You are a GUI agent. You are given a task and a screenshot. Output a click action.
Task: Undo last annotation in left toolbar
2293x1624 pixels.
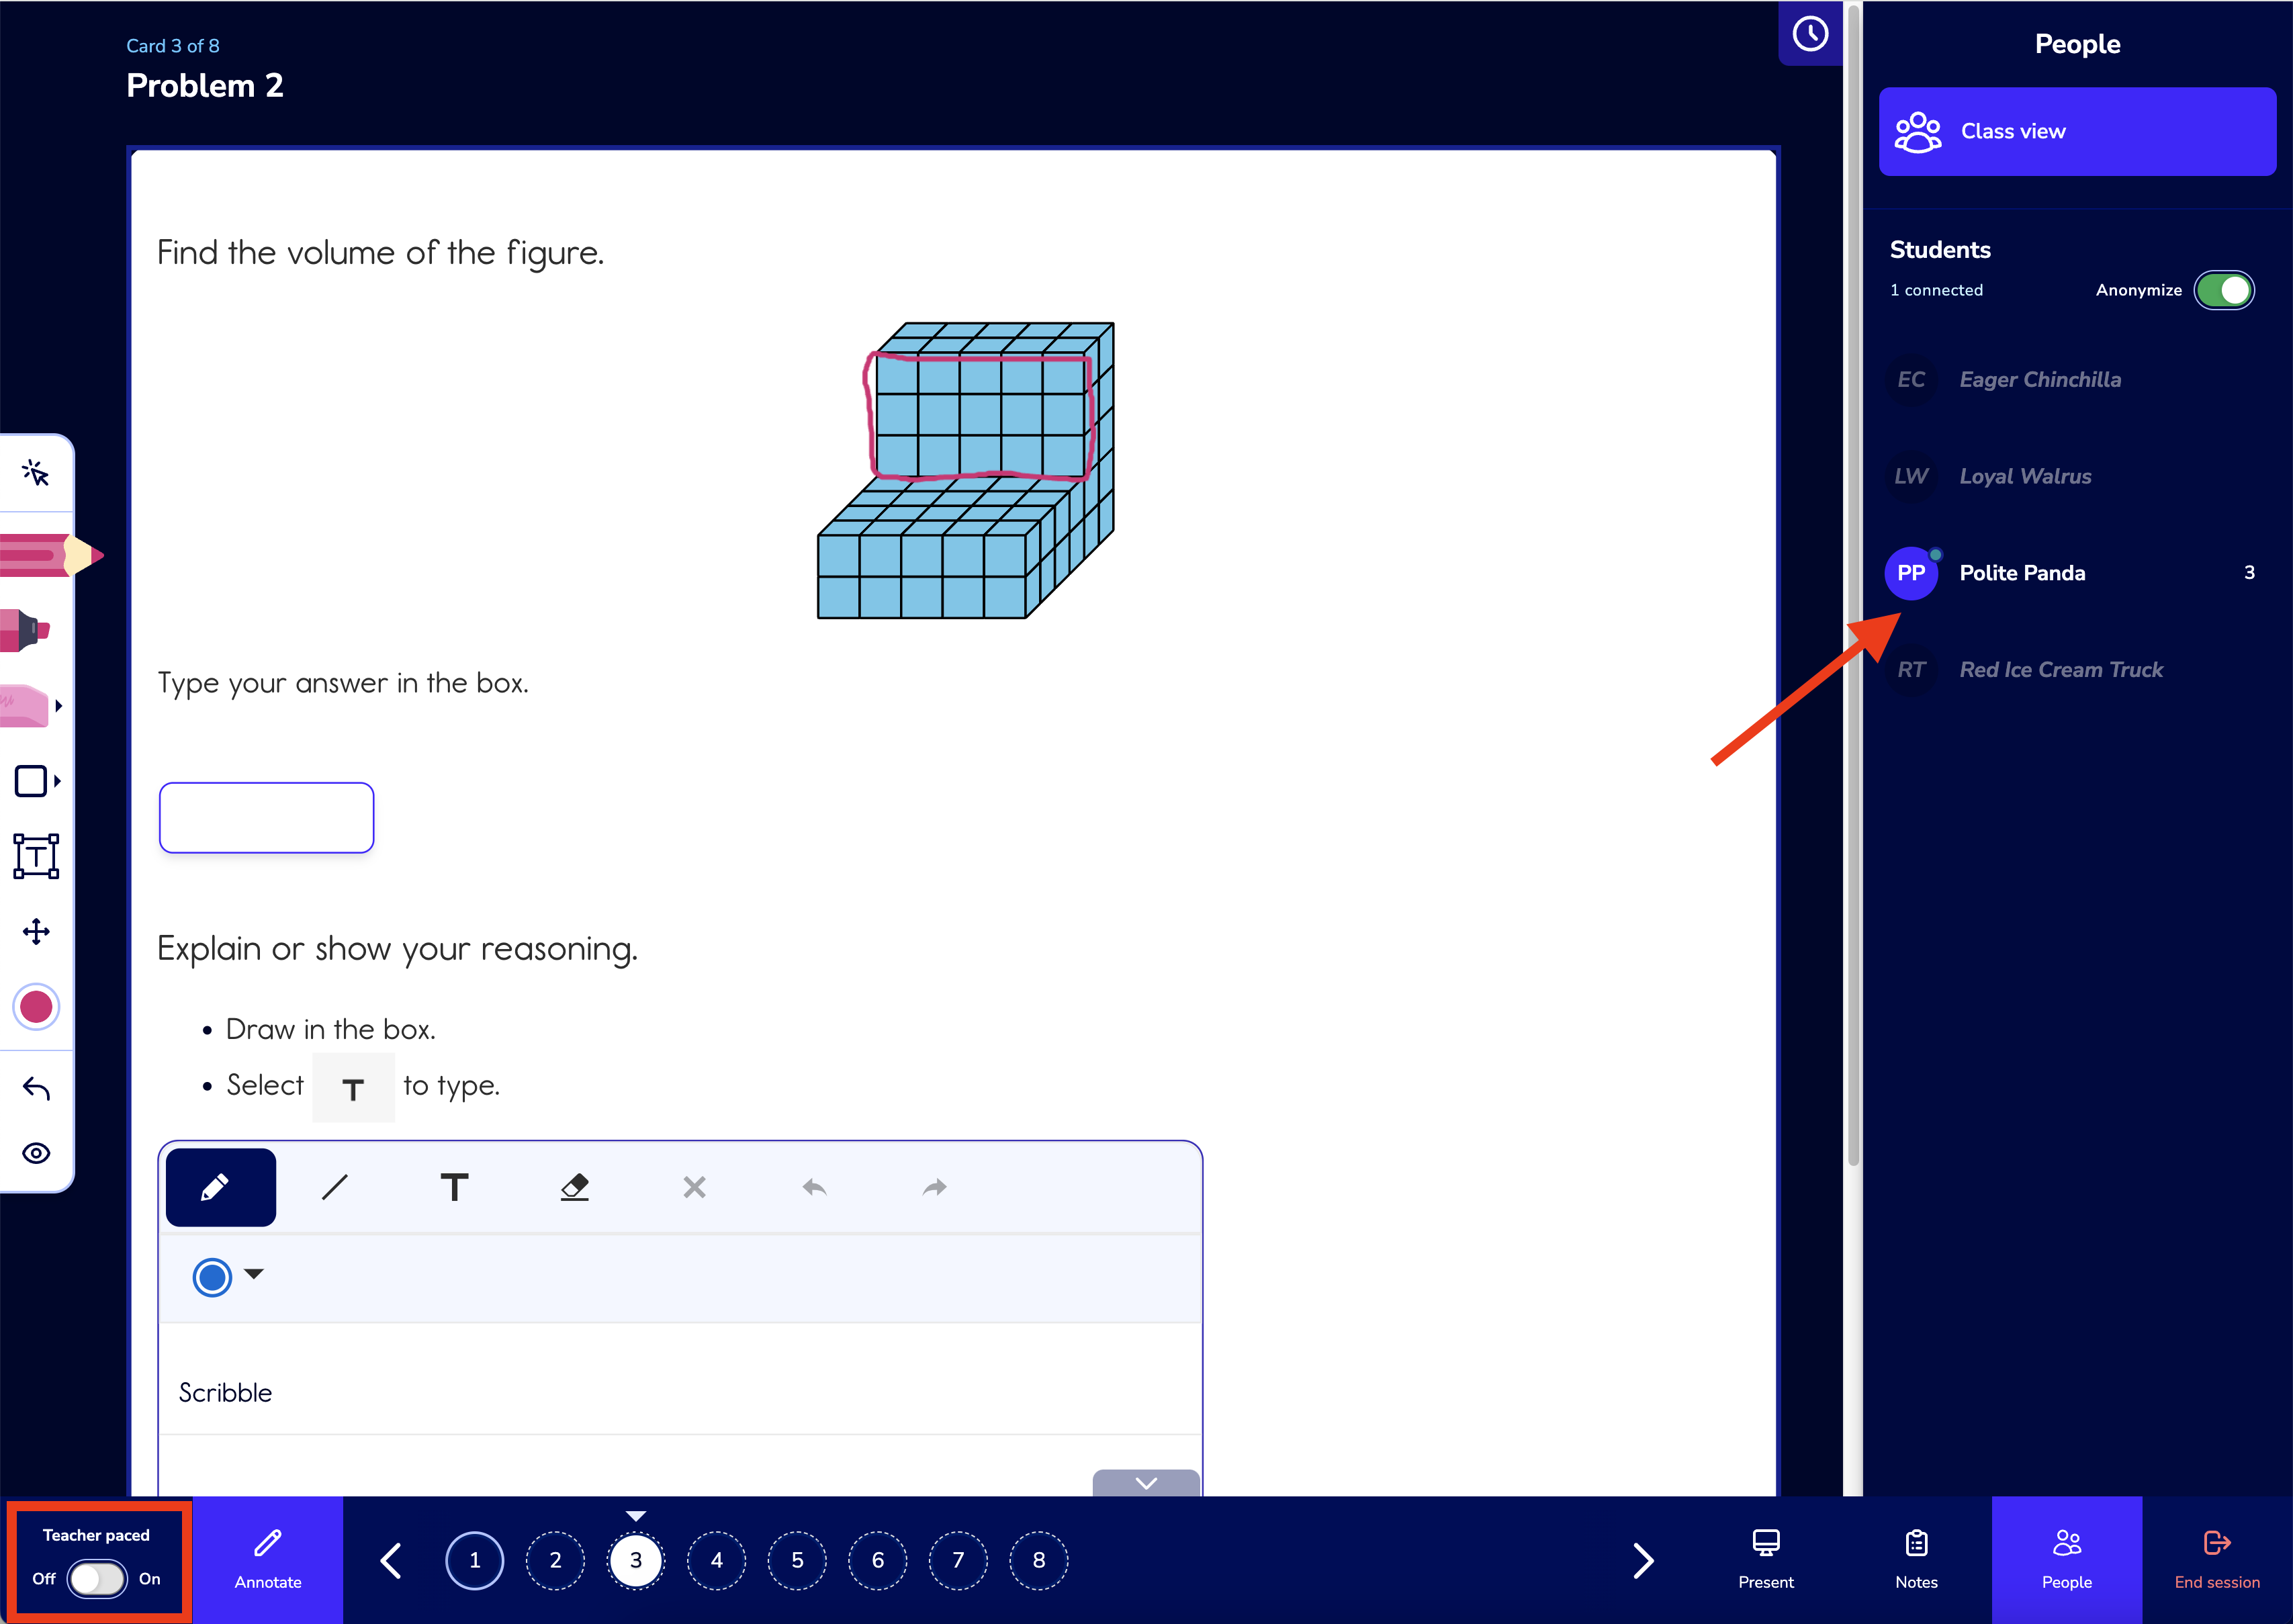(36, 1088)
